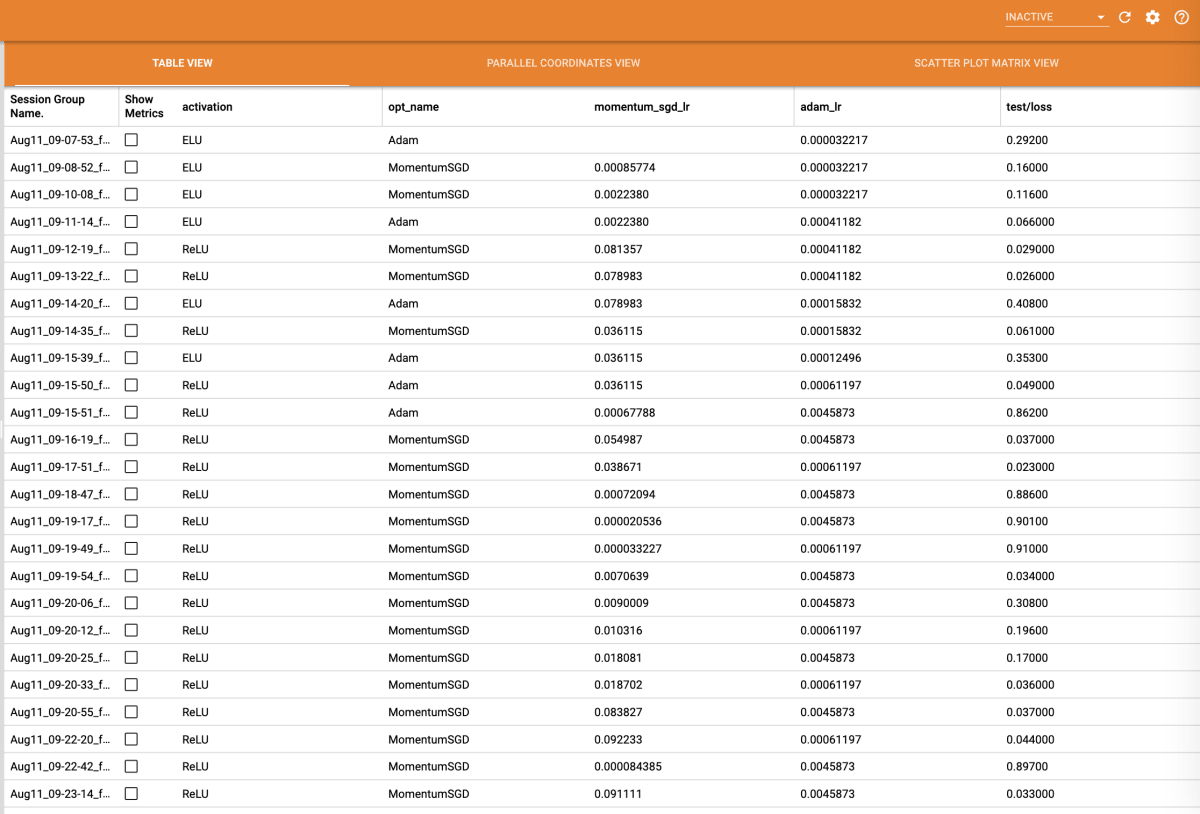Viewport: 1200px width, 814px height.
Task: Check Show Metrics for Aug11_09-14-35 row
Action: [x=131, y=331]
